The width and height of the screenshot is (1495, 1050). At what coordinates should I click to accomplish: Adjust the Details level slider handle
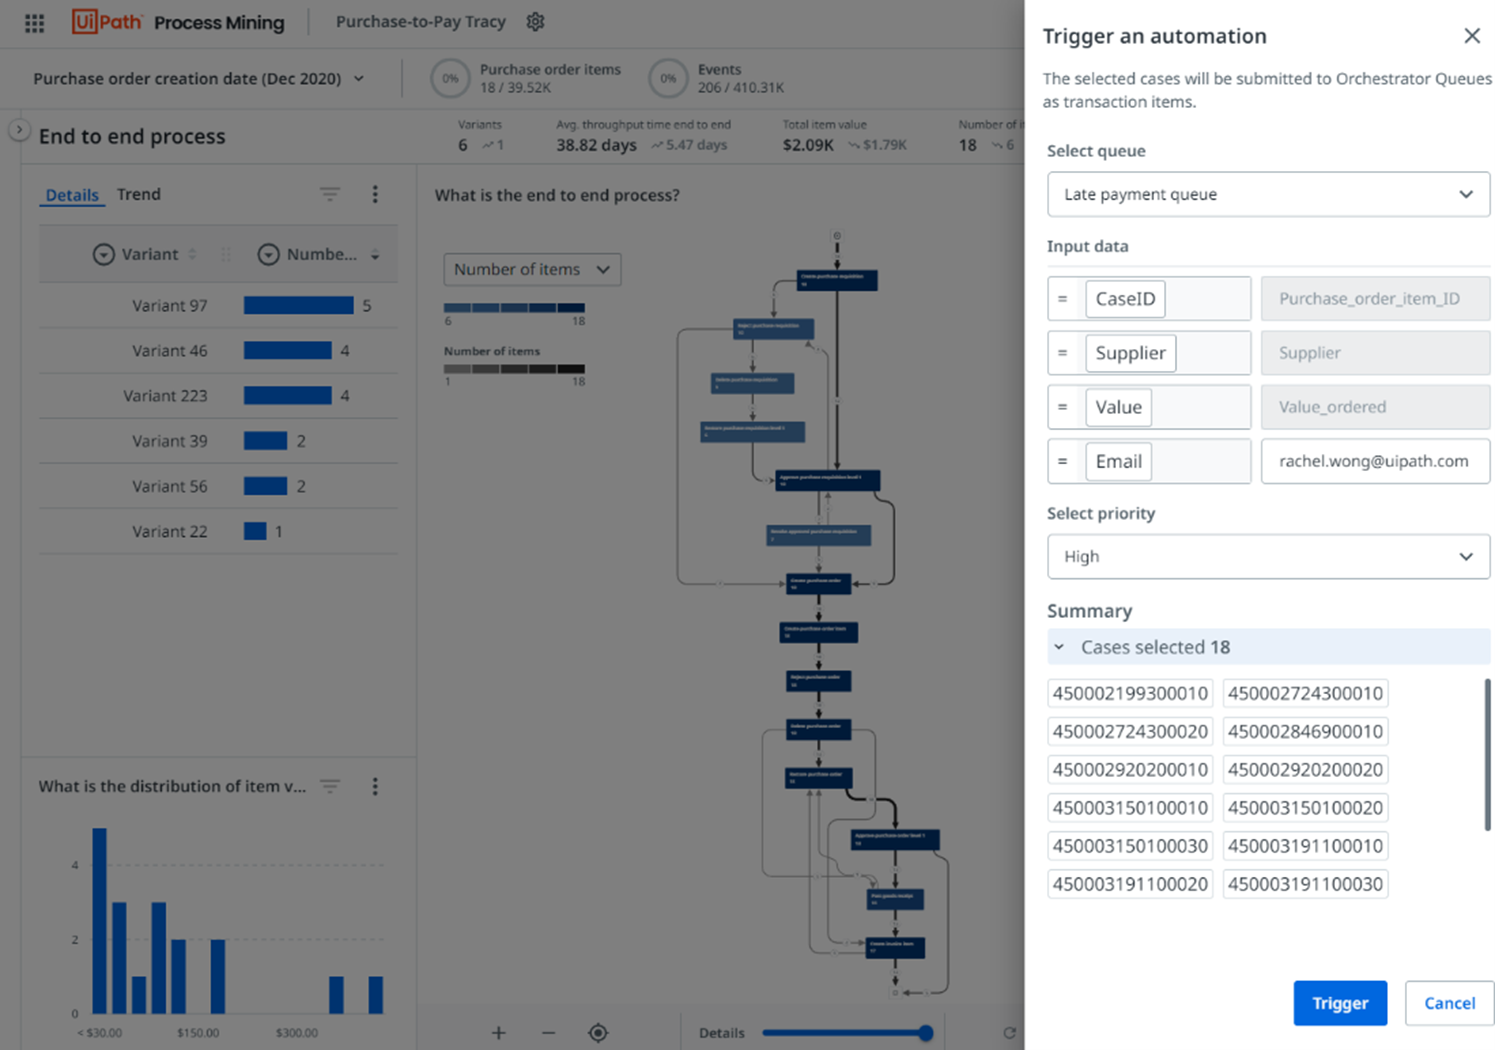coord(926,1033)
